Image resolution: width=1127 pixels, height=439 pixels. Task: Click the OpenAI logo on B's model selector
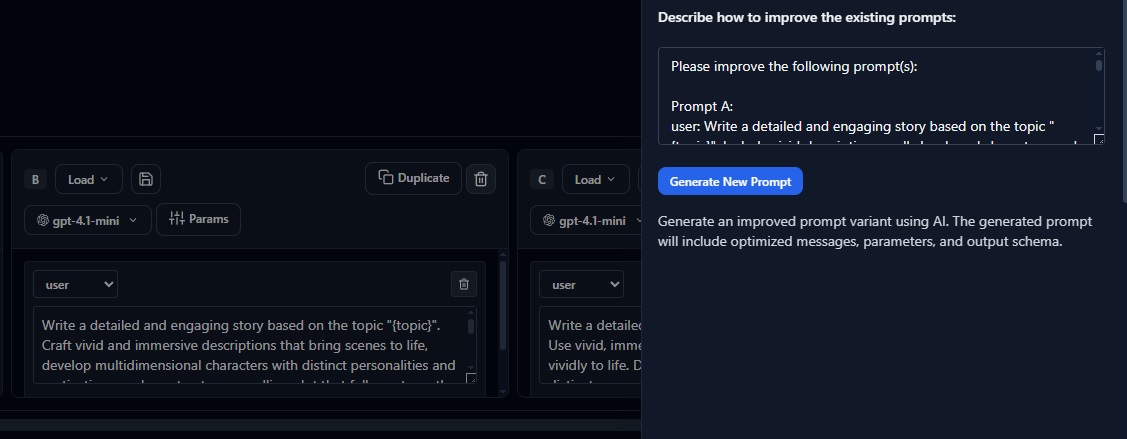point(42,220)
